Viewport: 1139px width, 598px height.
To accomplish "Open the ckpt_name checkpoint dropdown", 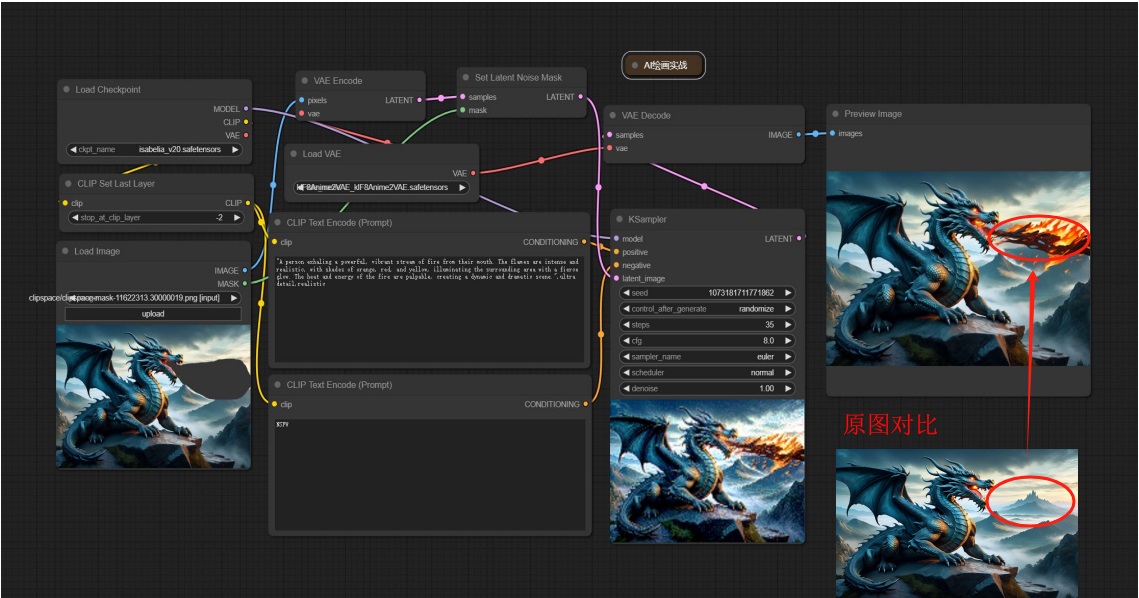I will point(154,150).
